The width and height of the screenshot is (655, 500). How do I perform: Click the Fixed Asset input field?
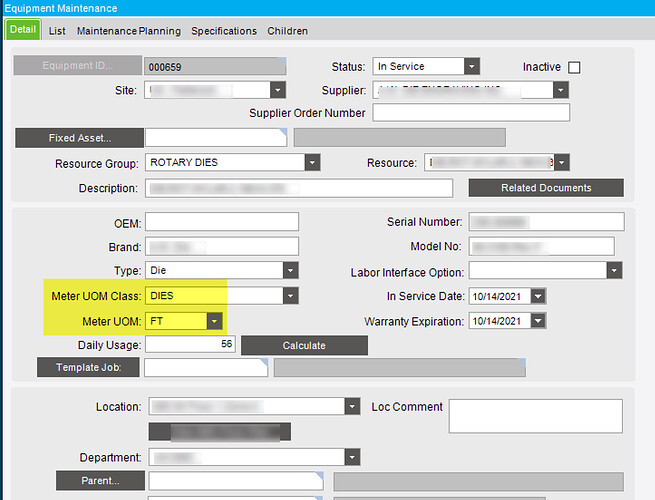(216, 138)
